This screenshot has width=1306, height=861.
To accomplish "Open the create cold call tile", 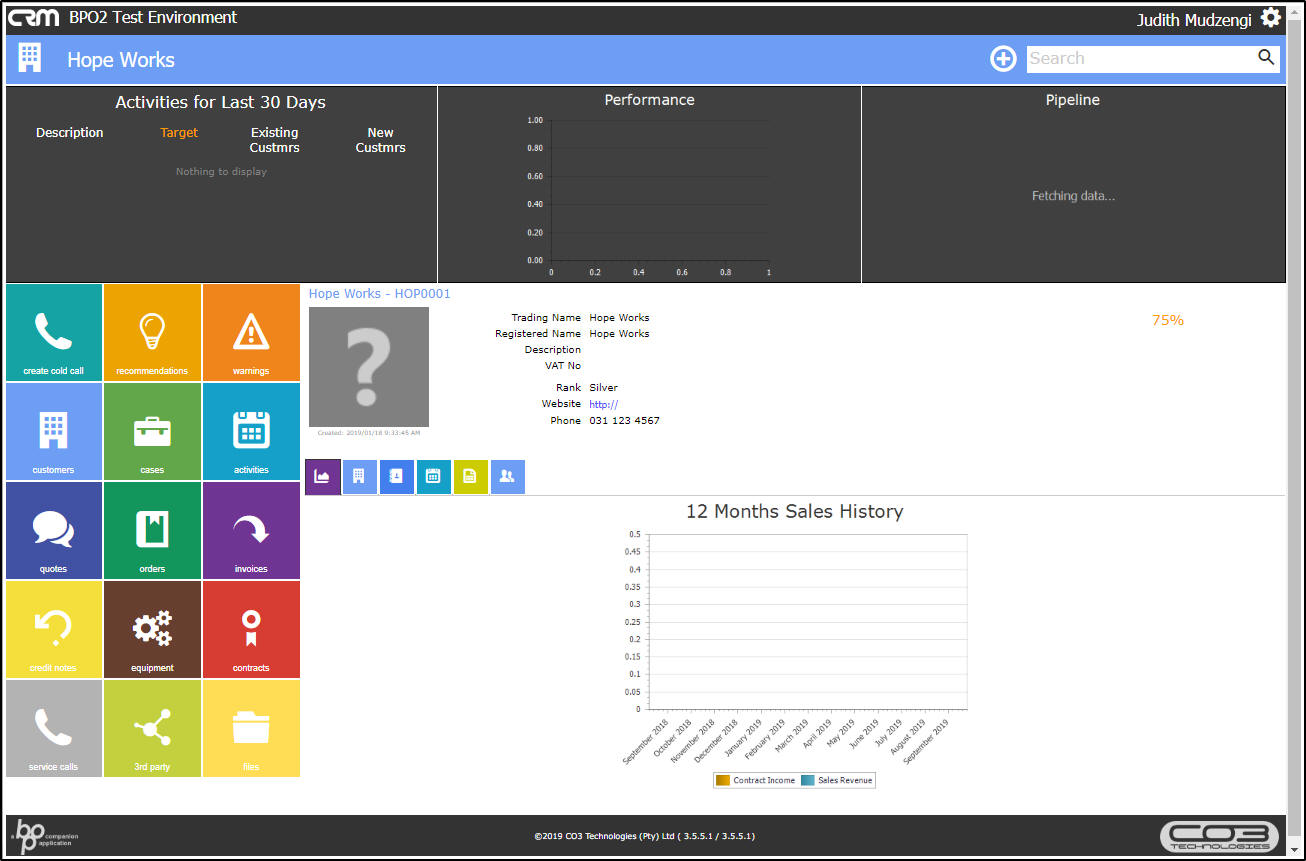I will (x=54, y=332).
